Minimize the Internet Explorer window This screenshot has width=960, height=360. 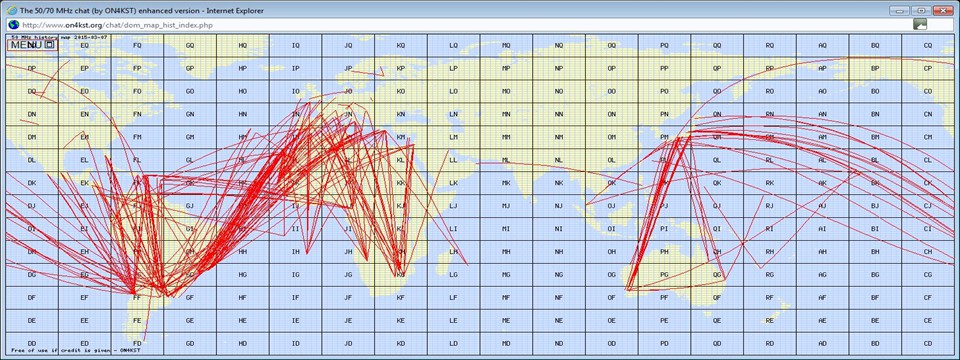(x=899, y=10)
